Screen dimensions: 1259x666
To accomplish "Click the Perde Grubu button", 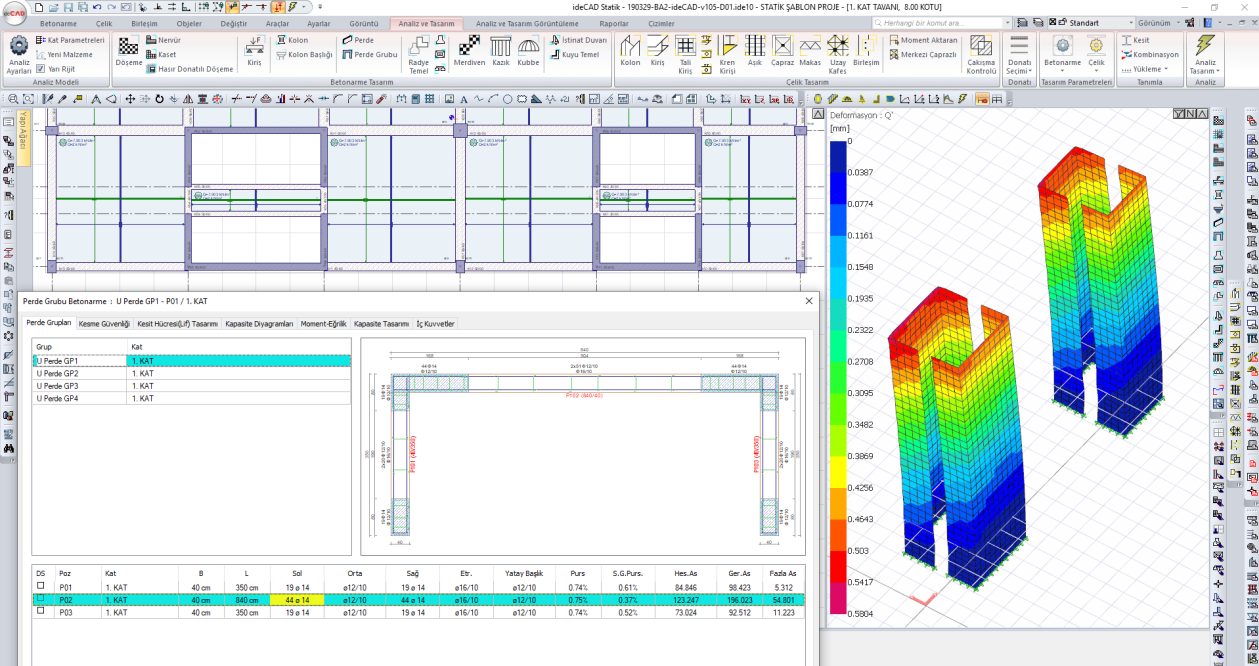I will (370, 55).
